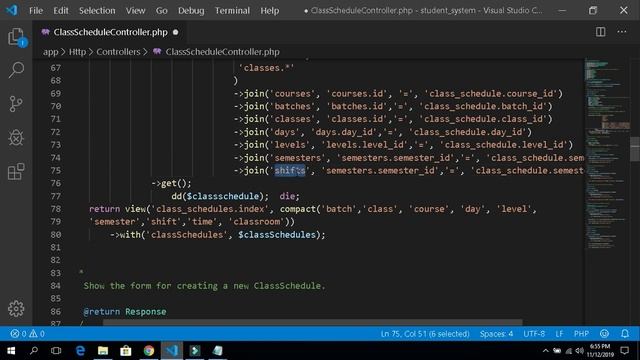Click '->get();' on line 76
This screenshot has width=640, height=360.
(x=171, y=183)
